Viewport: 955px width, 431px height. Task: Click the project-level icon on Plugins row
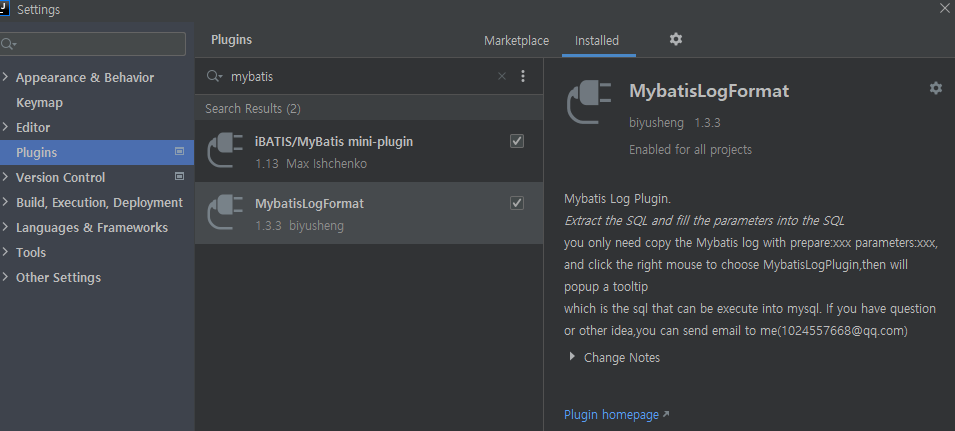(x=179, y=151)
